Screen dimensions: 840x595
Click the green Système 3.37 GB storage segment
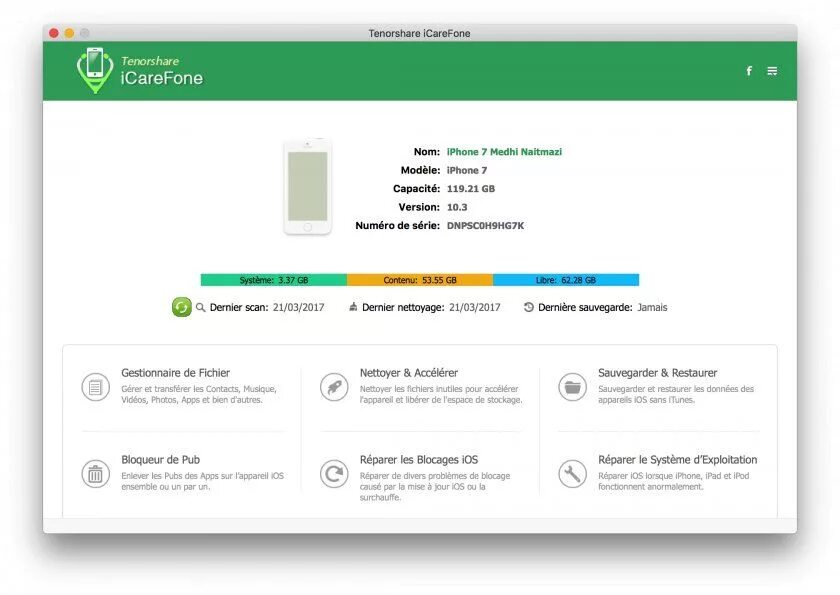pos(274,280)
